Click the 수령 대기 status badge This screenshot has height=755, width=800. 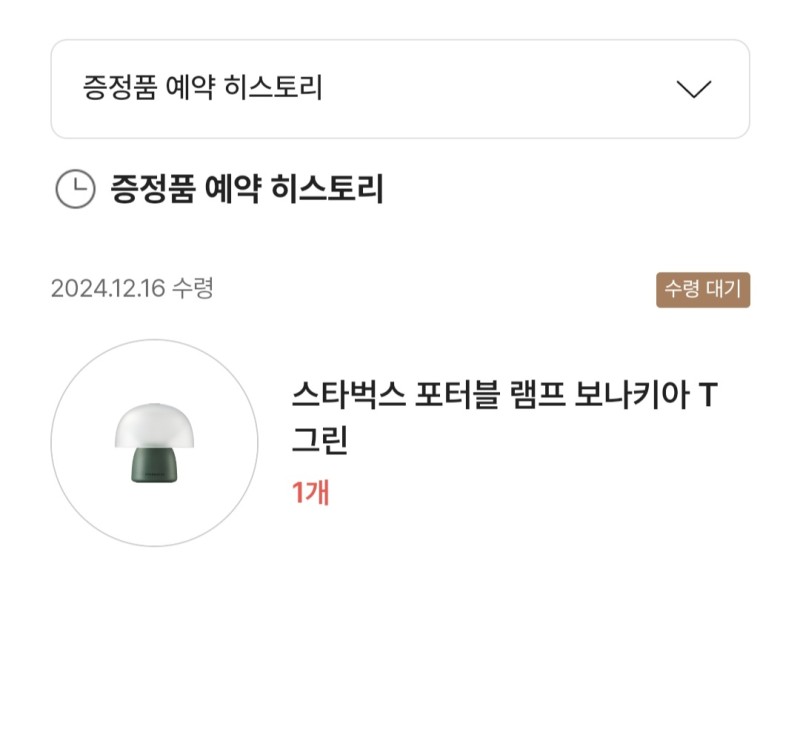click(703, 290)
